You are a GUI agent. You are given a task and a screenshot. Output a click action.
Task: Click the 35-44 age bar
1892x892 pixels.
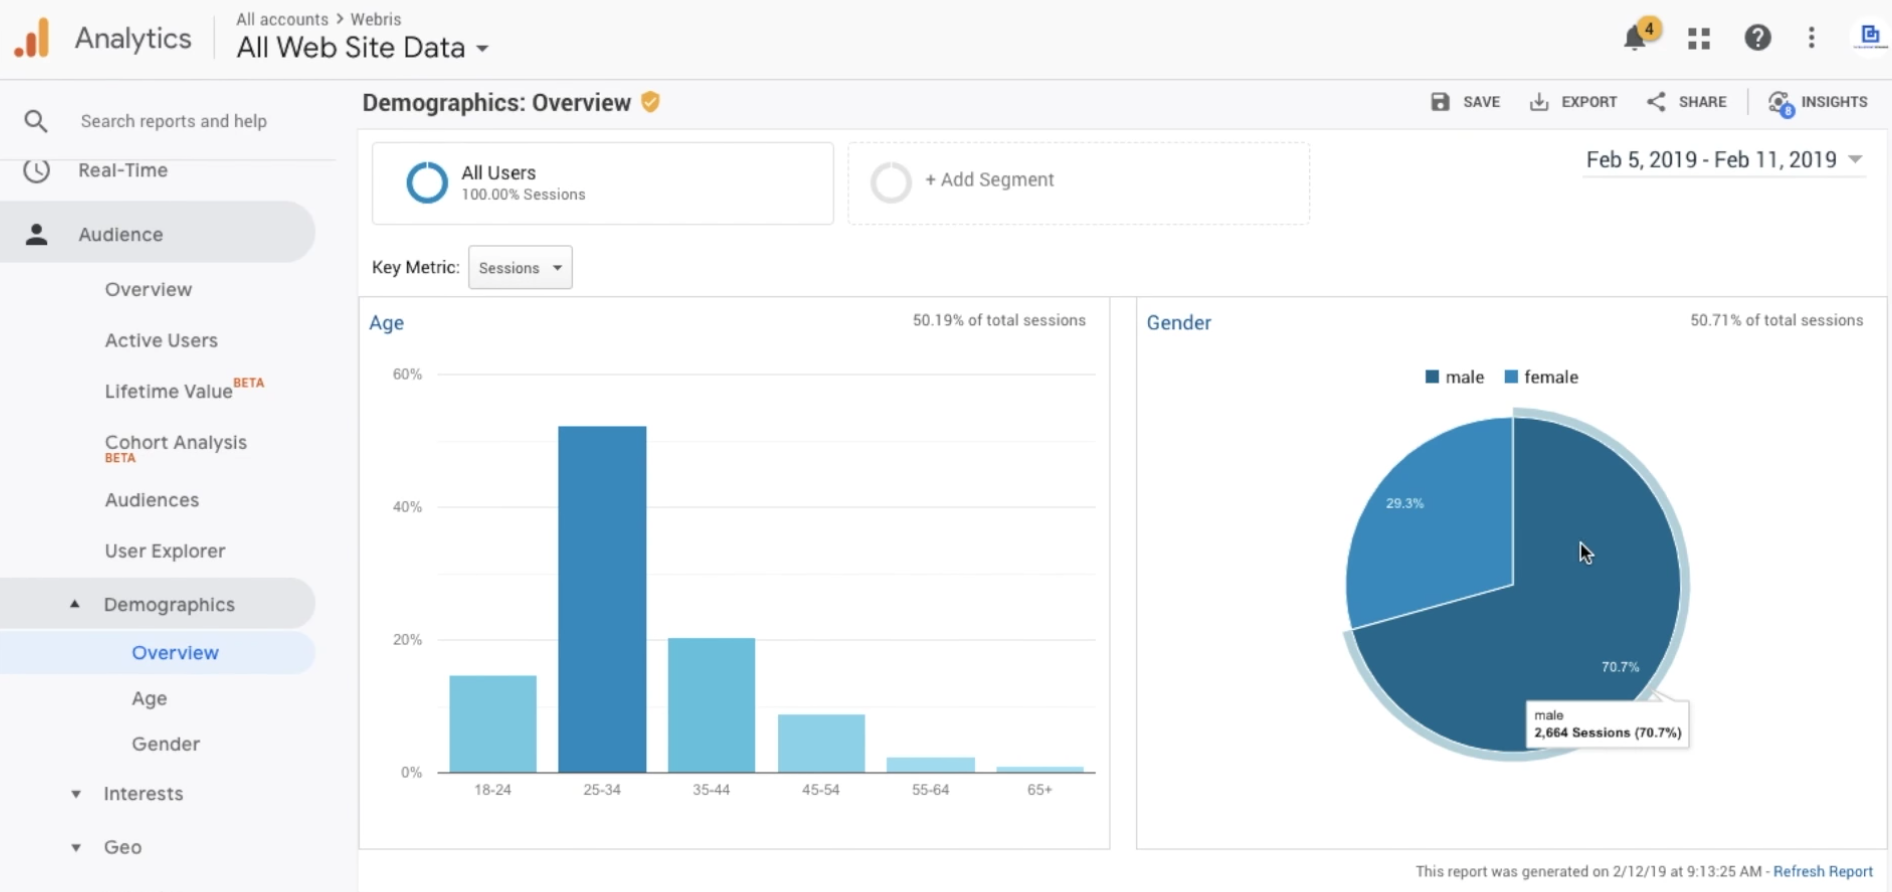pos(711,705)
